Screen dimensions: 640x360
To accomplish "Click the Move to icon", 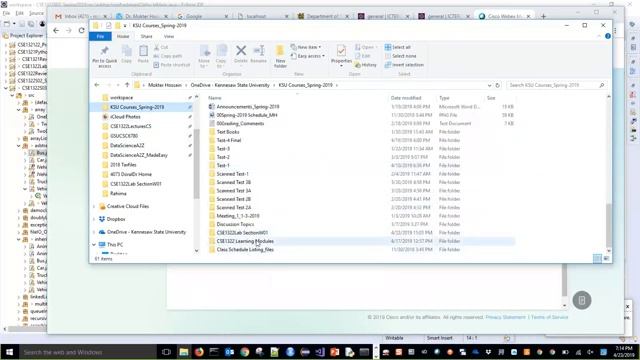I will coord(204,51).
